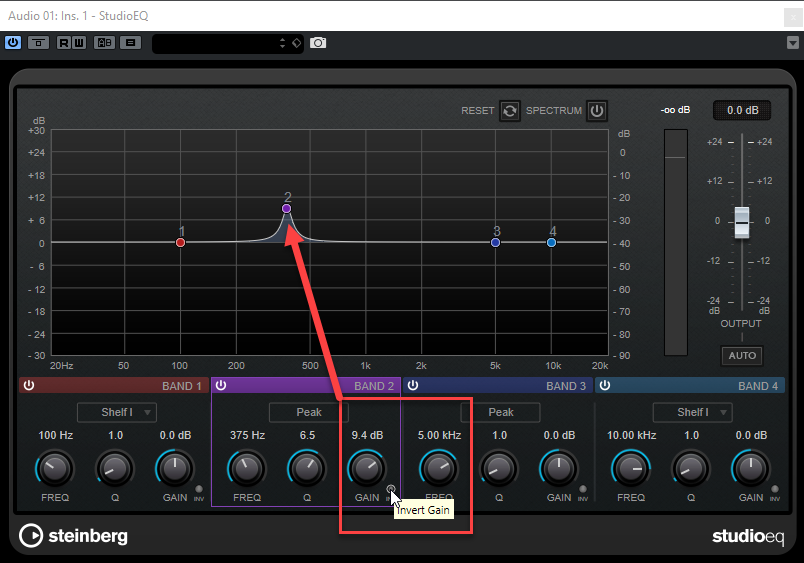Click the camera snapshot icon
804x563 pixels.
[x=318, y=43]
